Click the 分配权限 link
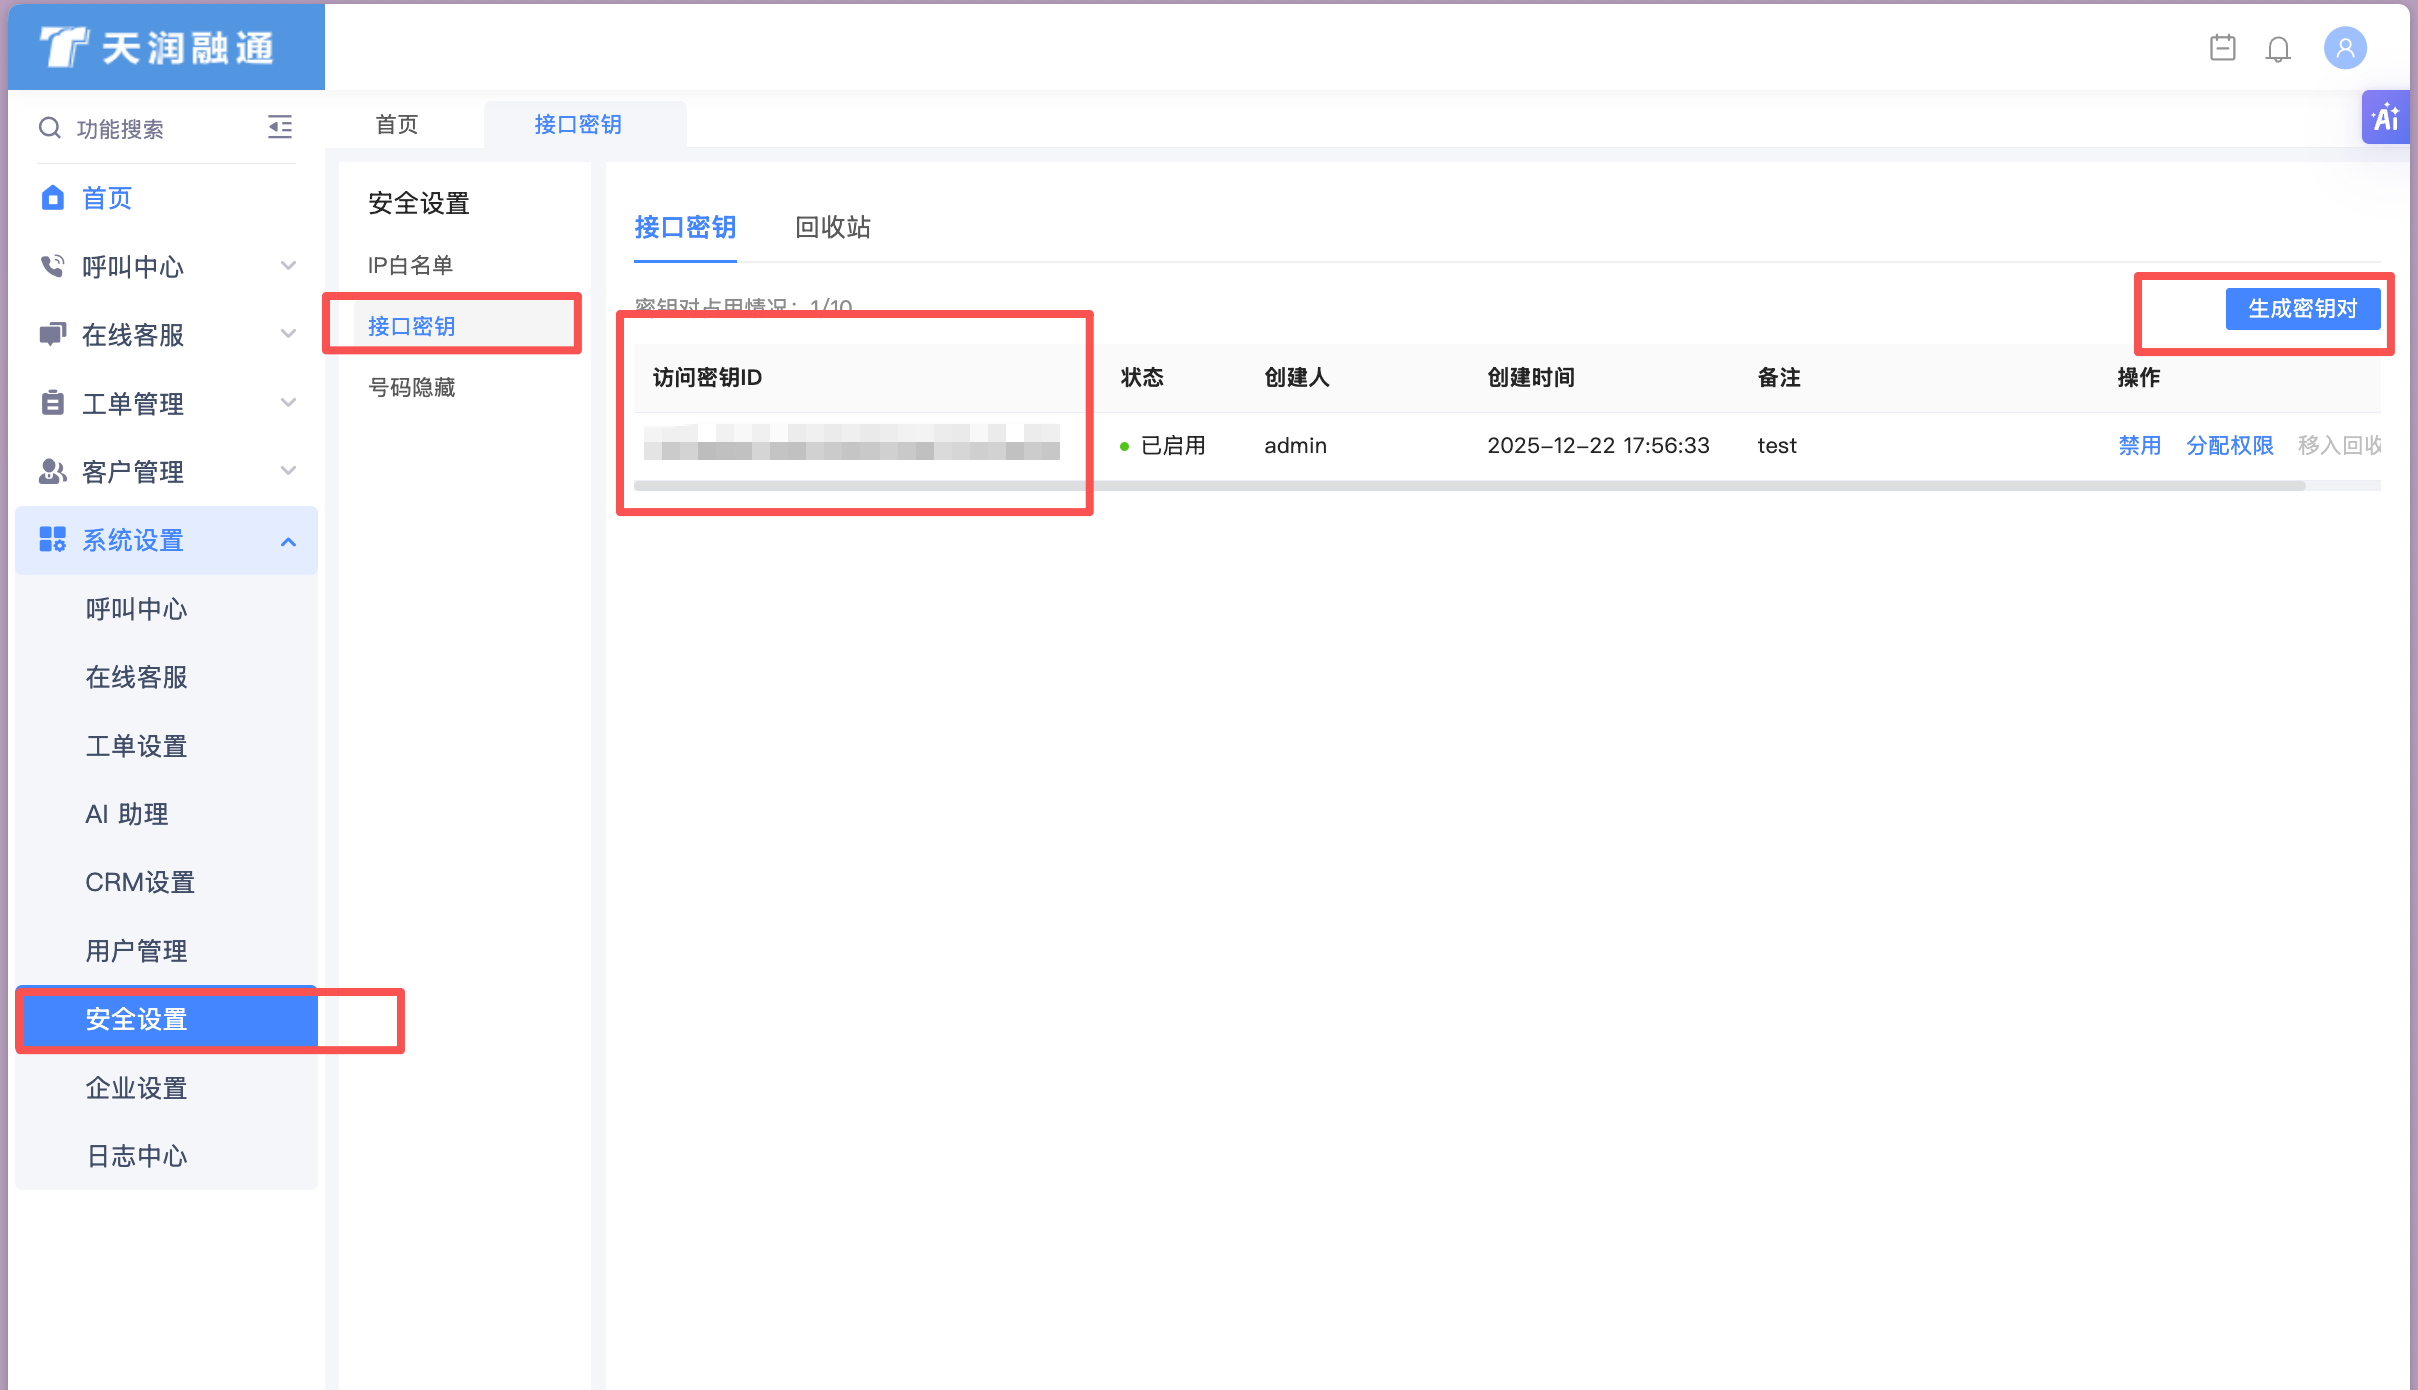 2229,446
